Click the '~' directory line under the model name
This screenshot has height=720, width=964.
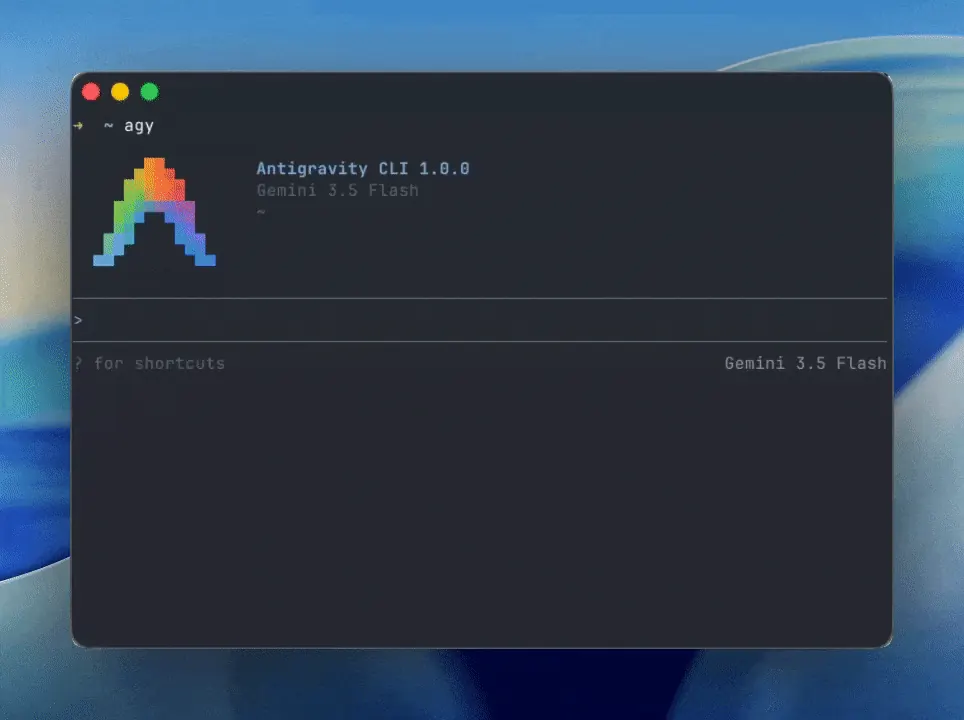[261, 212]
